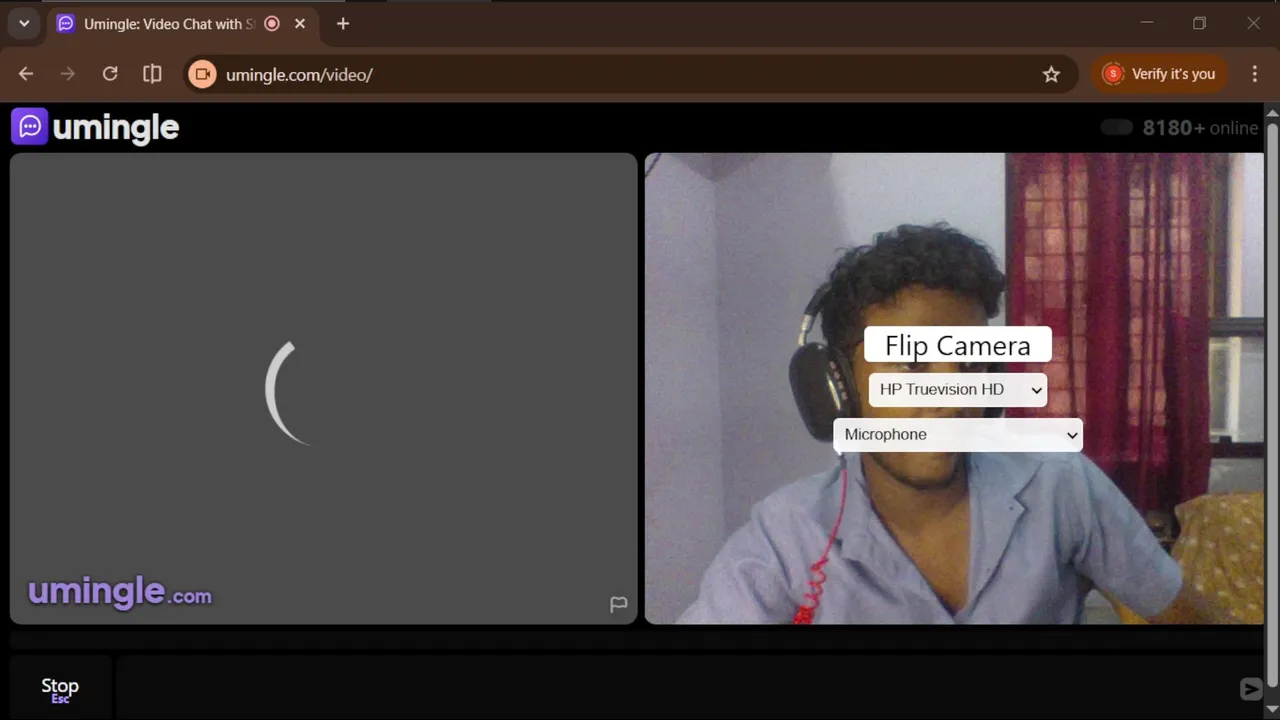
Task: Open the Microphone dropdown
Action: pos(958,435)
